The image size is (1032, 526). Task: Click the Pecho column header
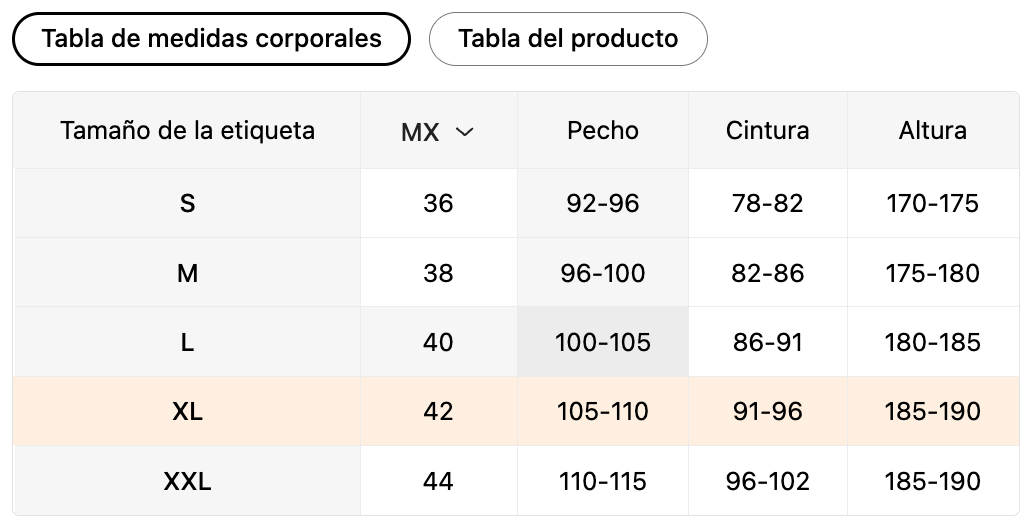(602, 131)
